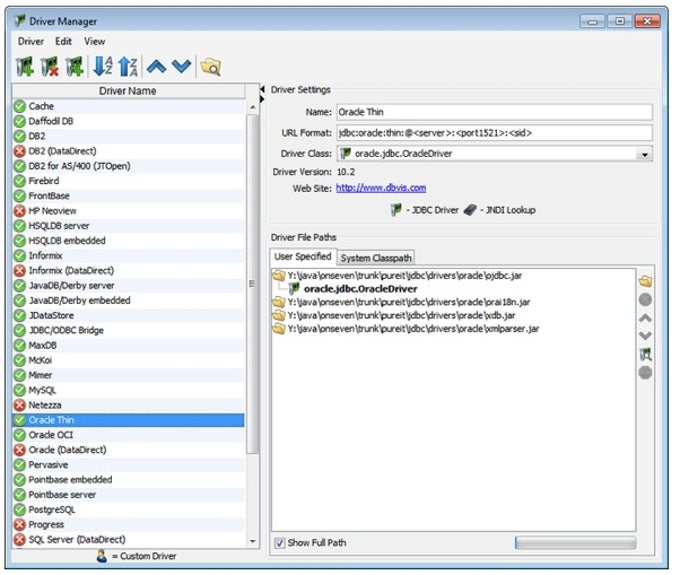680x575 pixels.
Task: Select the Oracle OCI driver
Action: 128,435
